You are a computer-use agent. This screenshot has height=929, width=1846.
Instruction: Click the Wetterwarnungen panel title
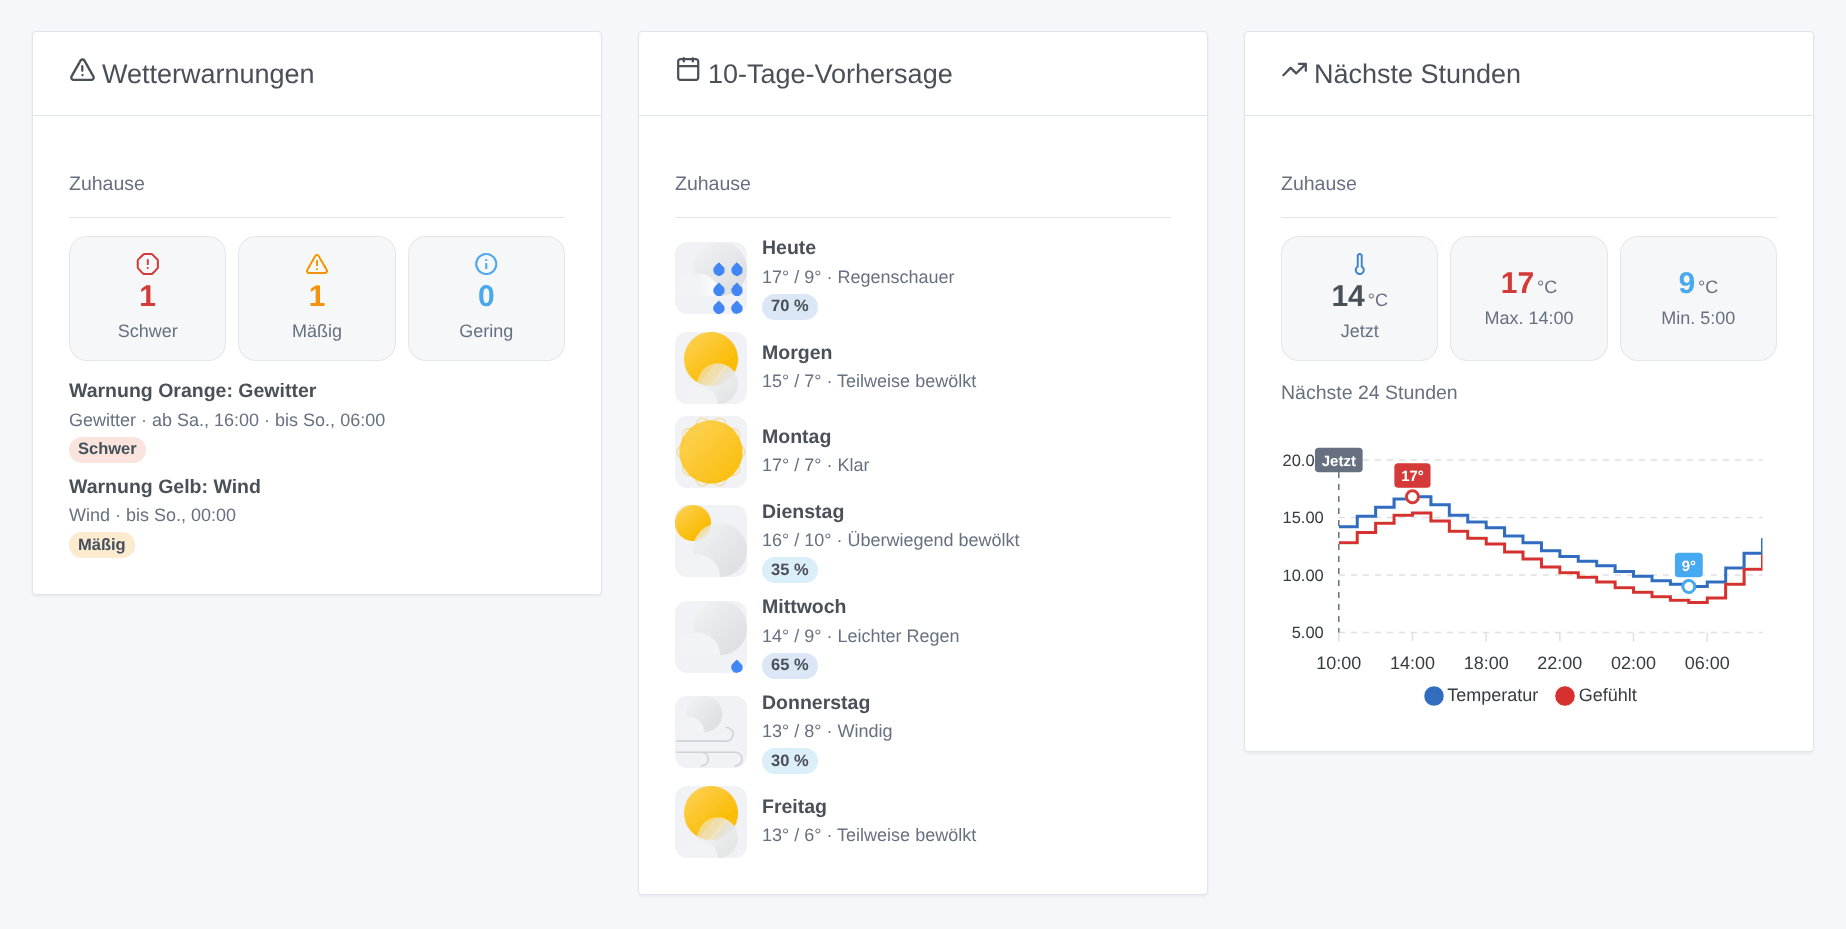208,74
